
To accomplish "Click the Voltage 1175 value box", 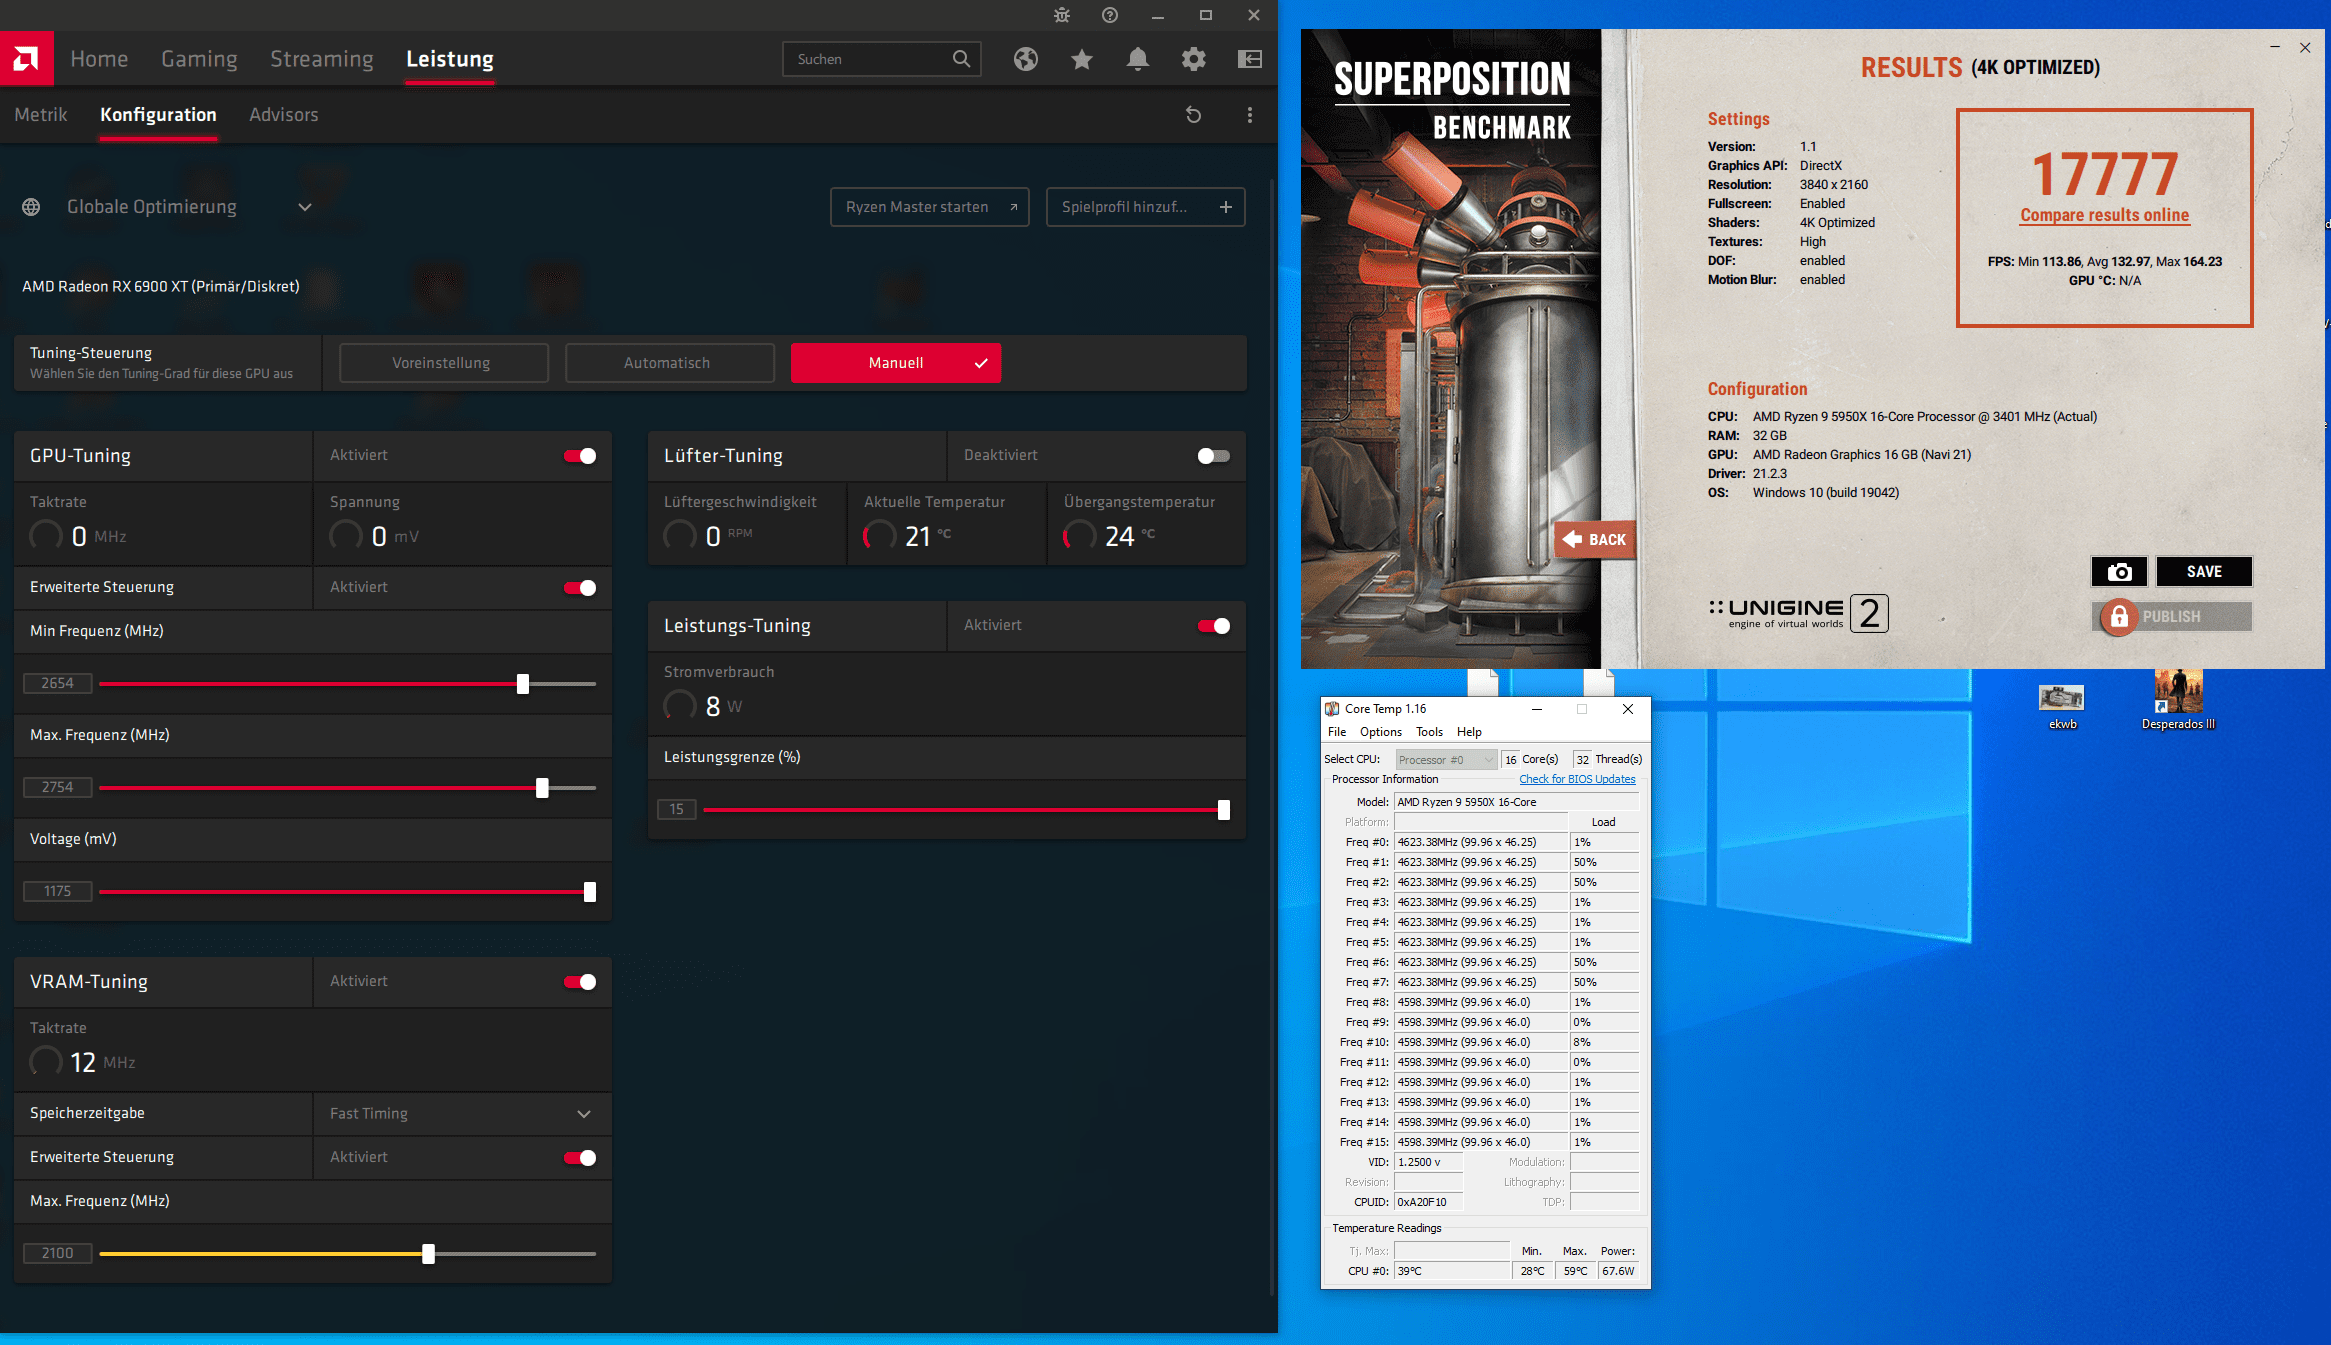I will (x=57, y=892).
